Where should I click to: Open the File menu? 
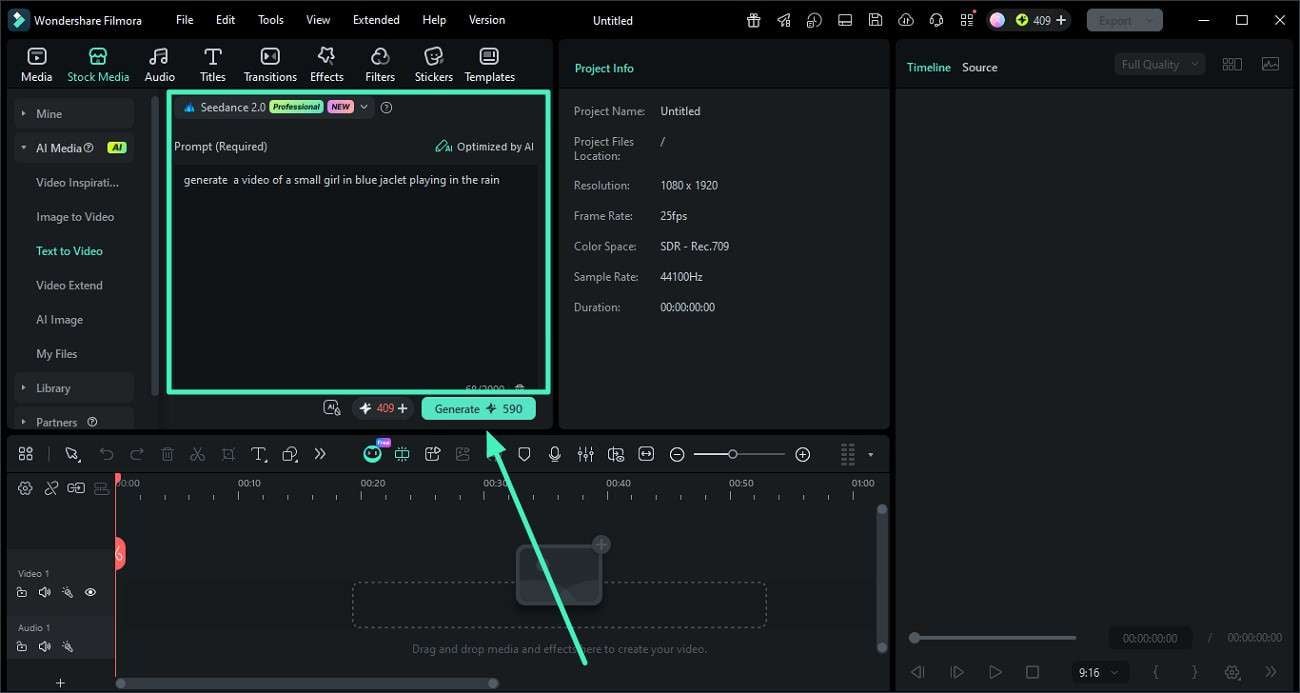point(185,20)
